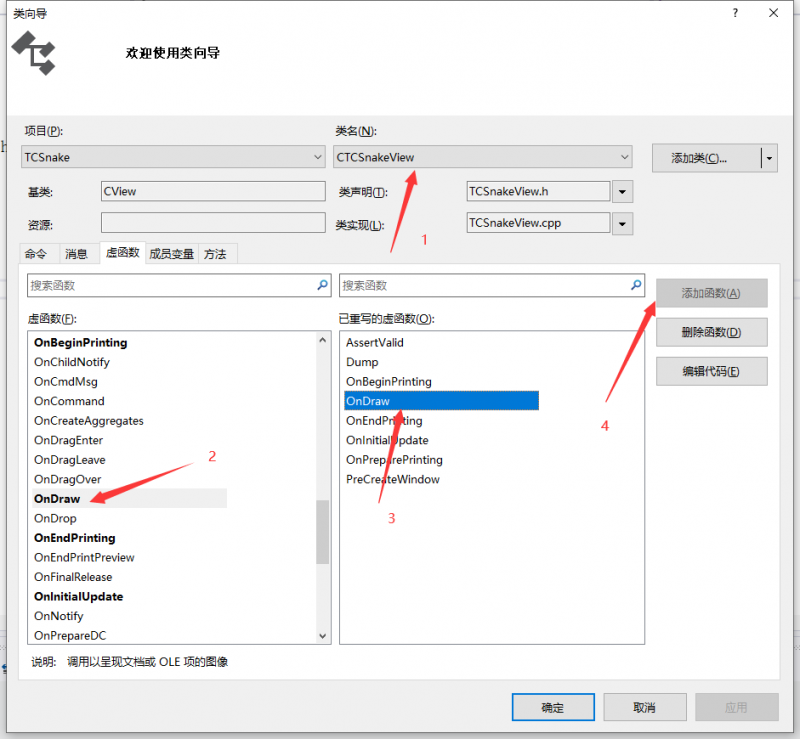Click the 删除函数(D) button
This screenshot has height=739, width=800.
(x=711, y=332)
